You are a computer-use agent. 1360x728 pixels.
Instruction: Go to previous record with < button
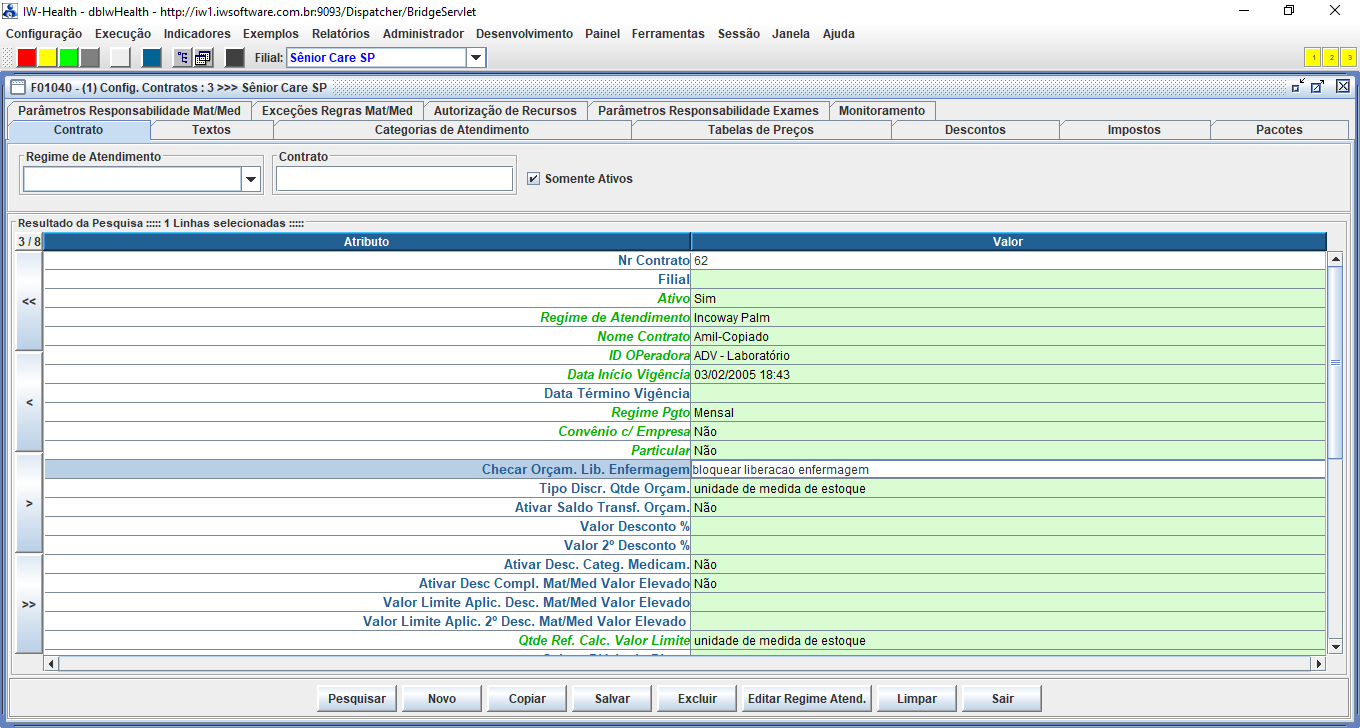click(x=29, y=402)
